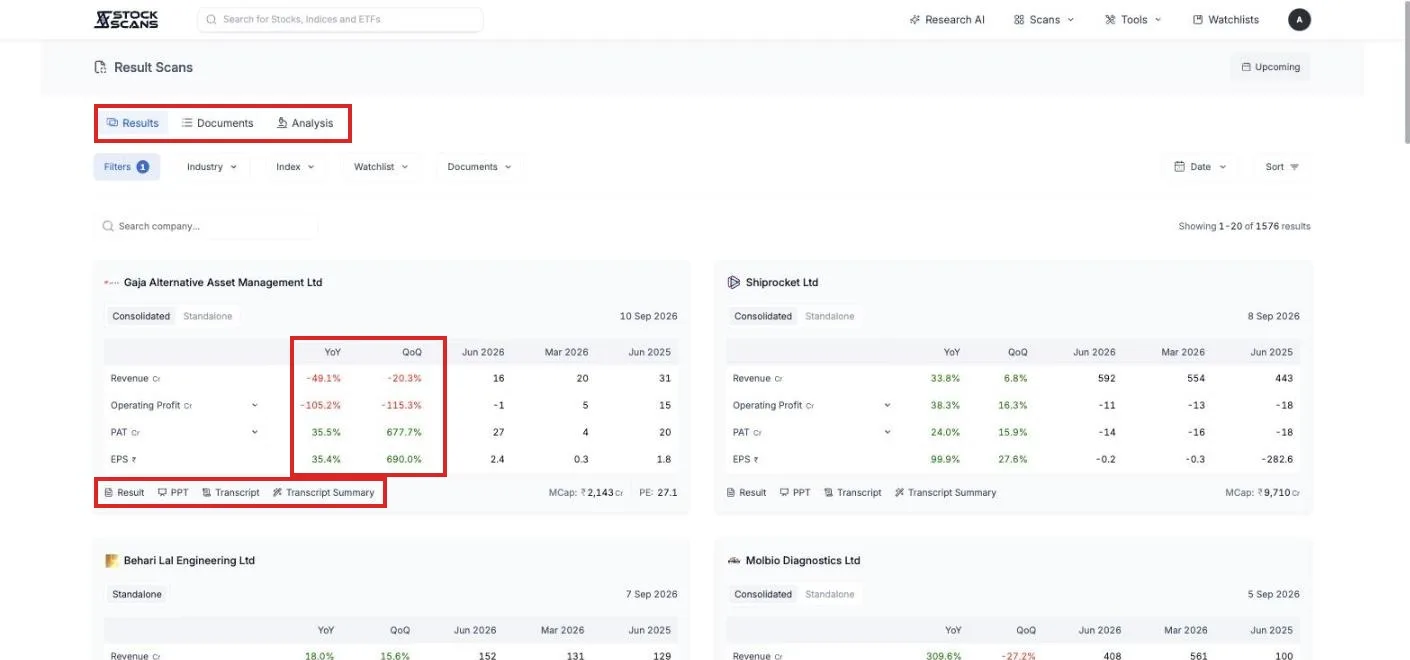1410x660 pixels.
Task: Expand the Tools menu in the header
Action: pos(1133,19)
